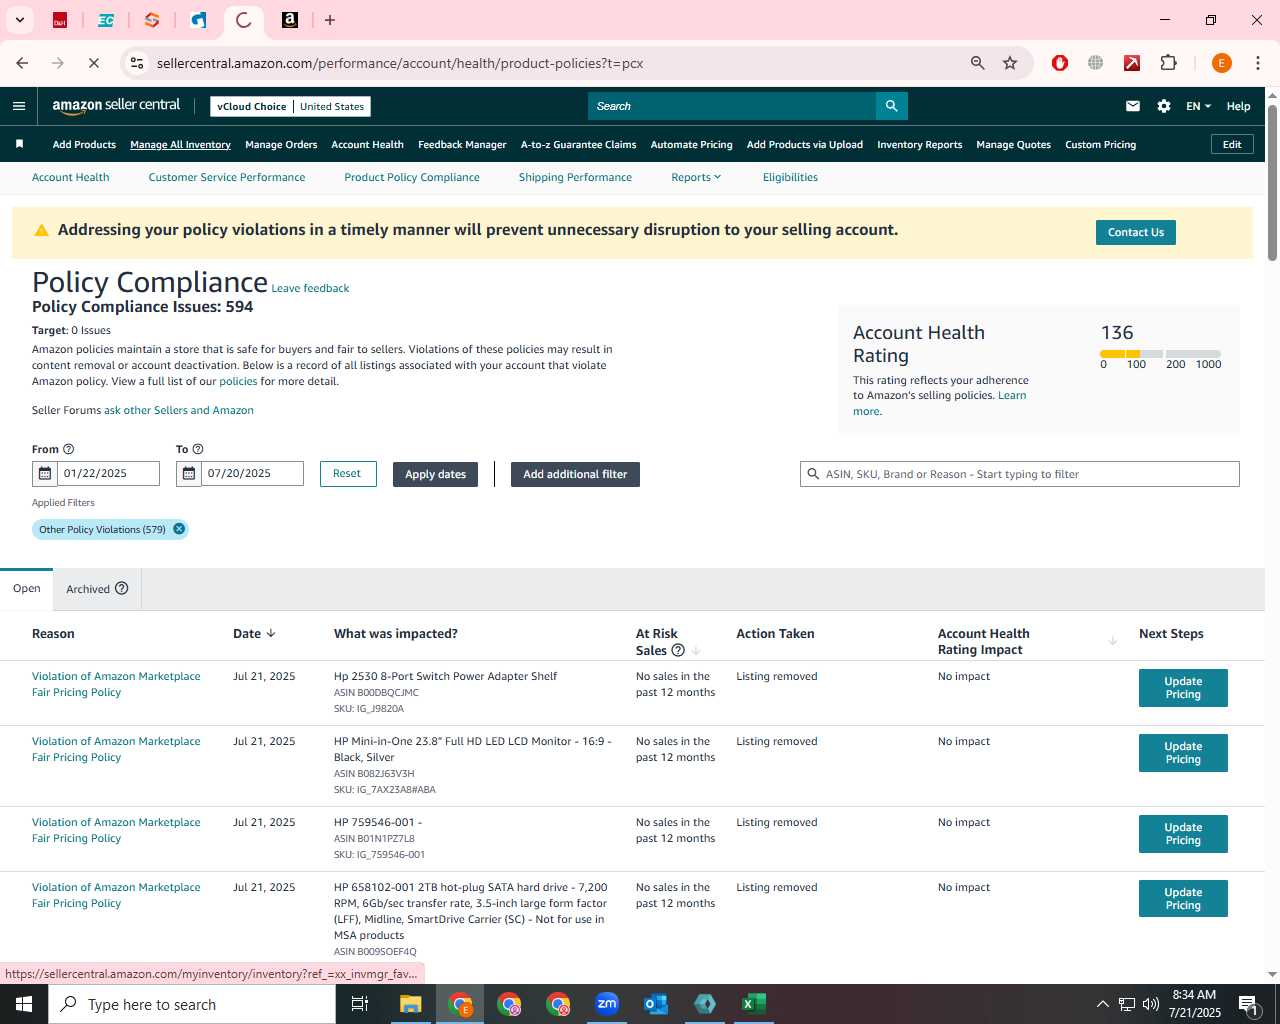Viewport: 1280px width, 1024px height.
Task: Click the bookmark flag icon
Action: click(19, 144)
